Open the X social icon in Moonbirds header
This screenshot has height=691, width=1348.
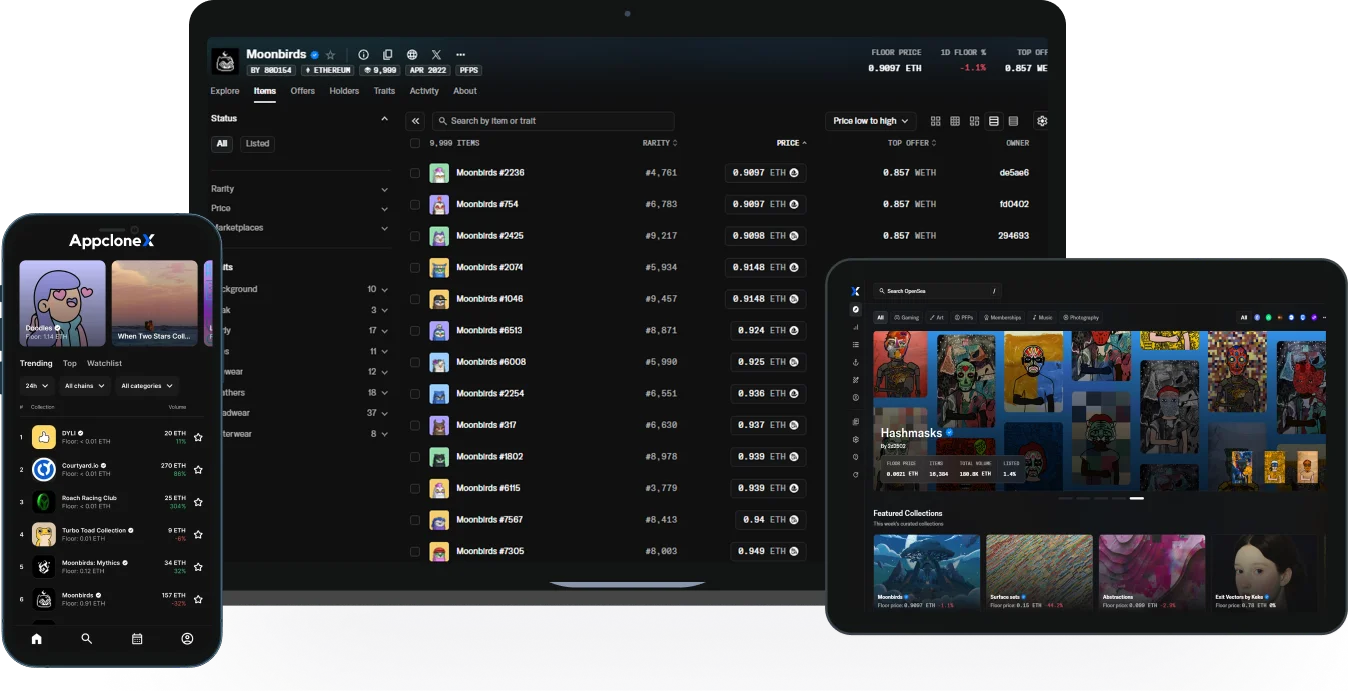(436, 55)
